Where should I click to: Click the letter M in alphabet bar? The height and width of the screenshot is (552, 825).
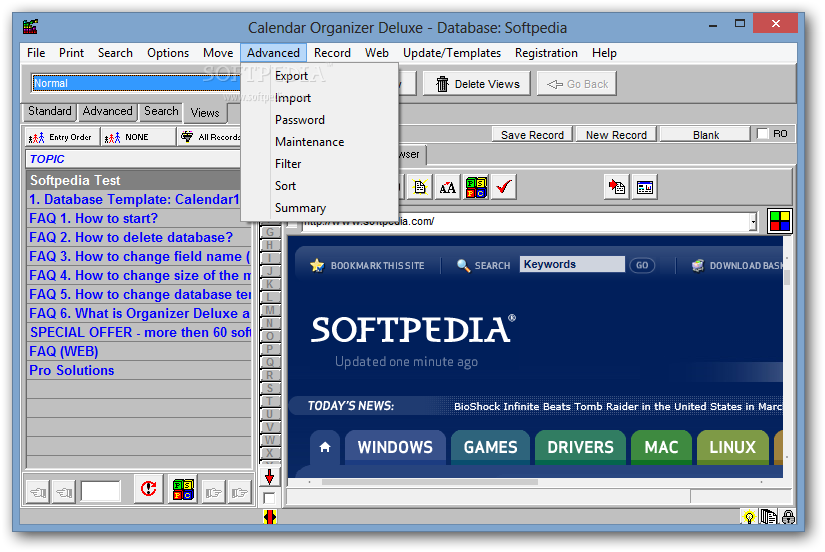point(270,310)
